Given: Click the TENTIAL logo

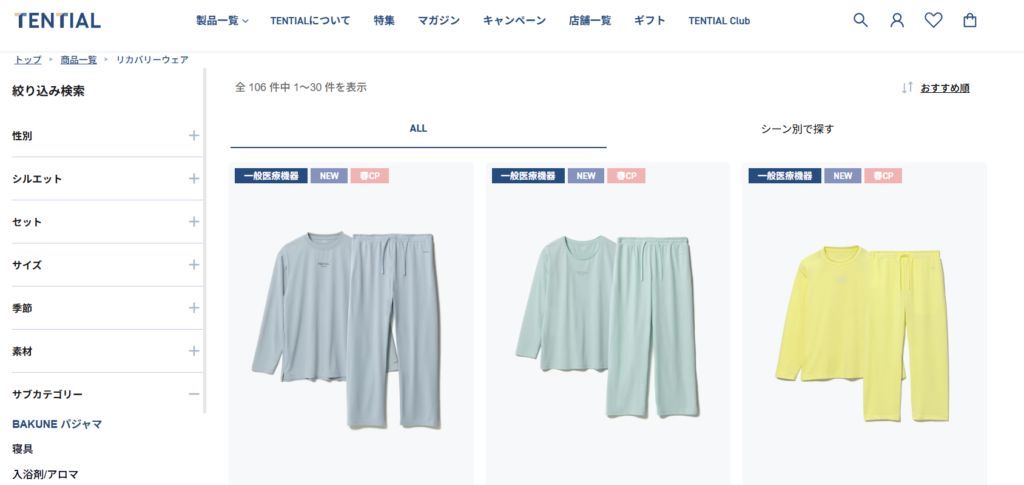Looking at the screenshot, I should pos(57,20).
